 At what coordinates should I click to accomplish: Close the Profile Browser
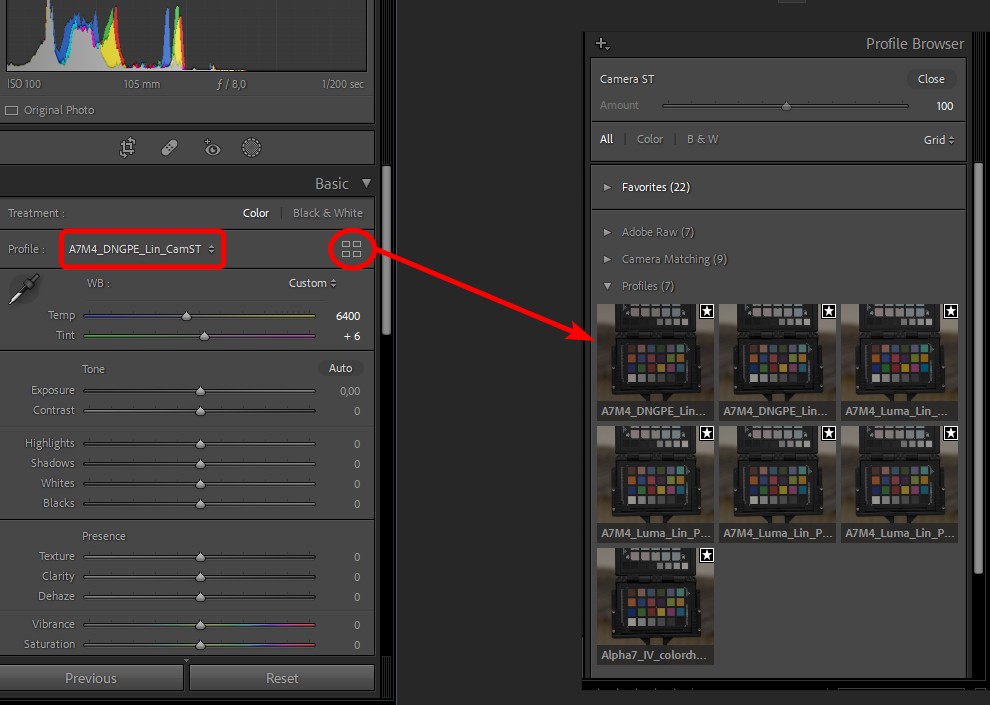click(931, 79)
